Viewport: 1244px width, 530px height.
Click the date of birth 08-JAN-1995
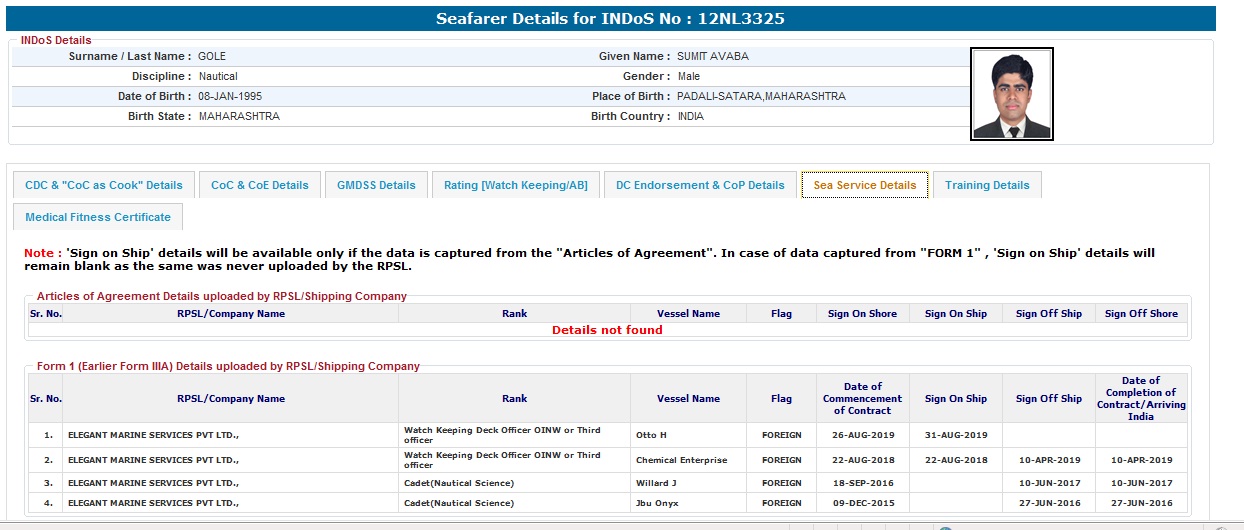click(230, 97)
